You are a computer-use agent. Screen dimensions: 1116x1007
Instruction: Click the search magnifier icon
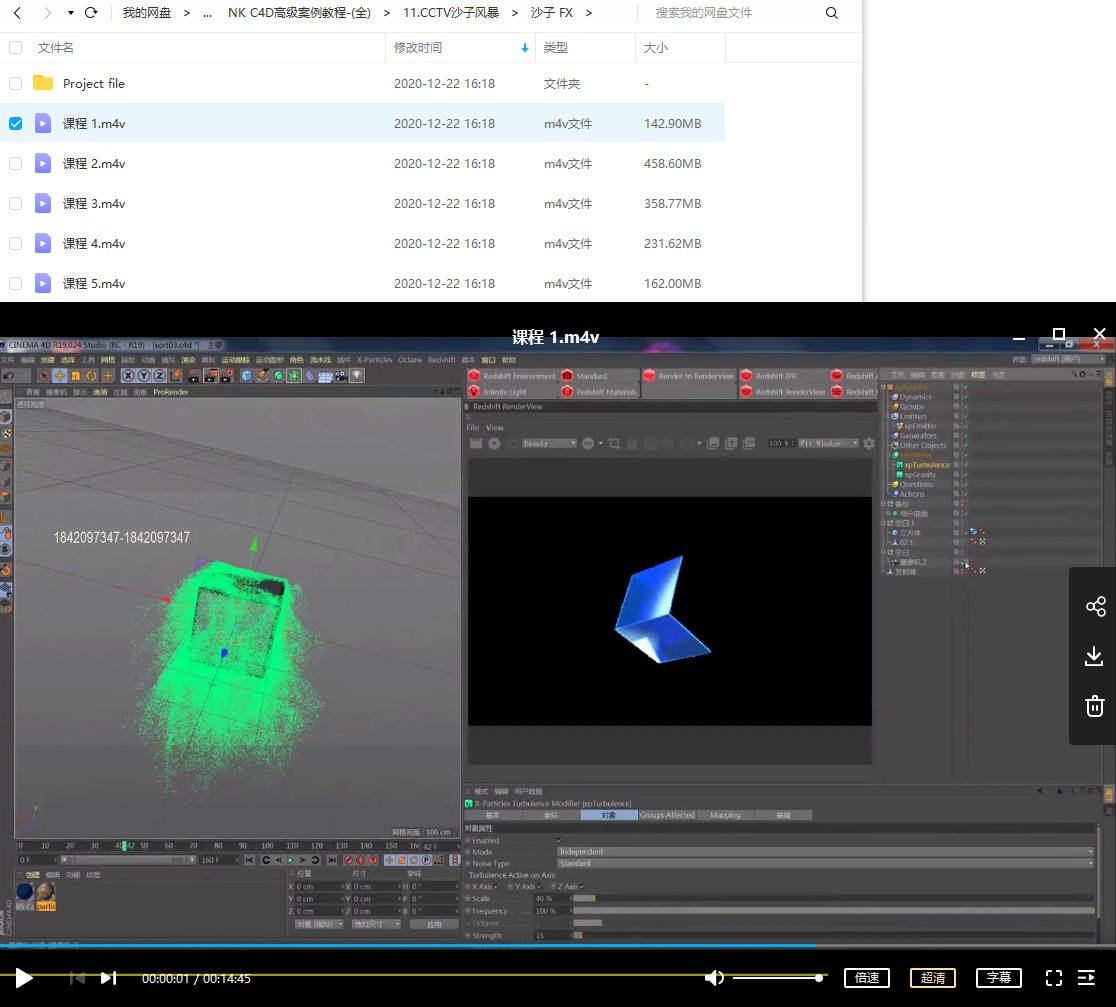point(832,13)
